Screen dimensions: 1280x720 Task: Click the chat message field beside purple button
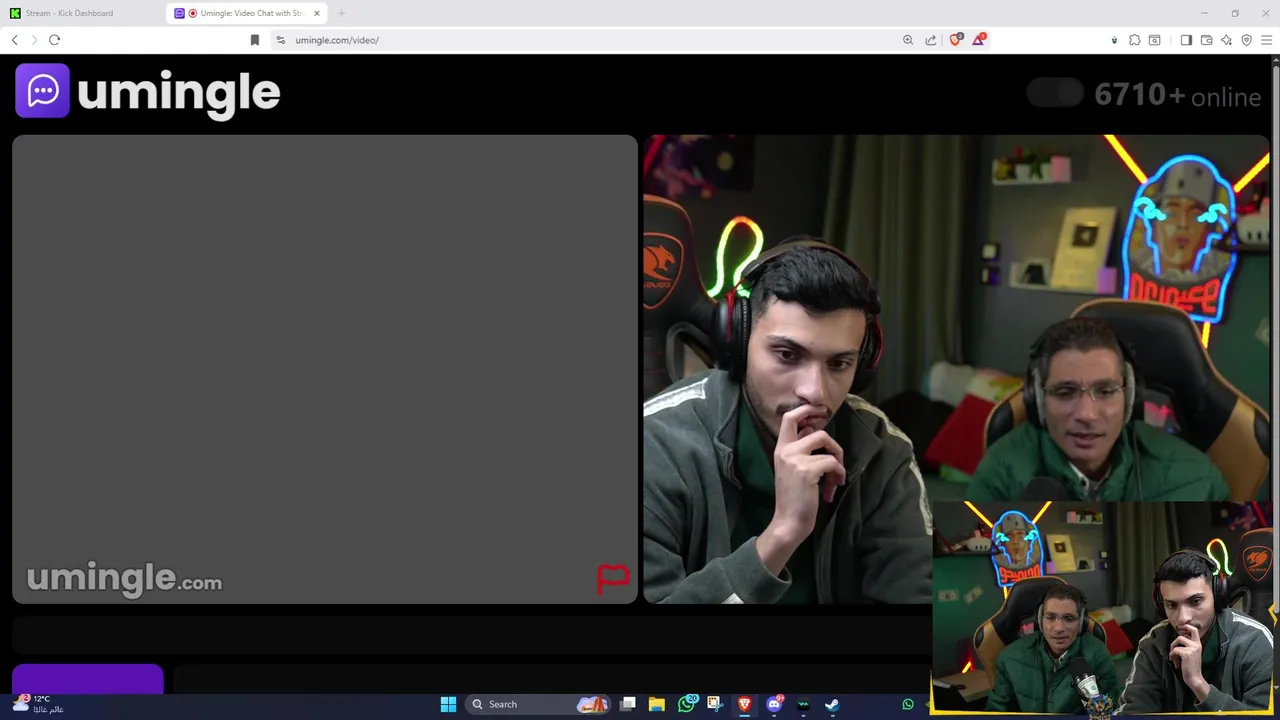[x=550, y=681]
